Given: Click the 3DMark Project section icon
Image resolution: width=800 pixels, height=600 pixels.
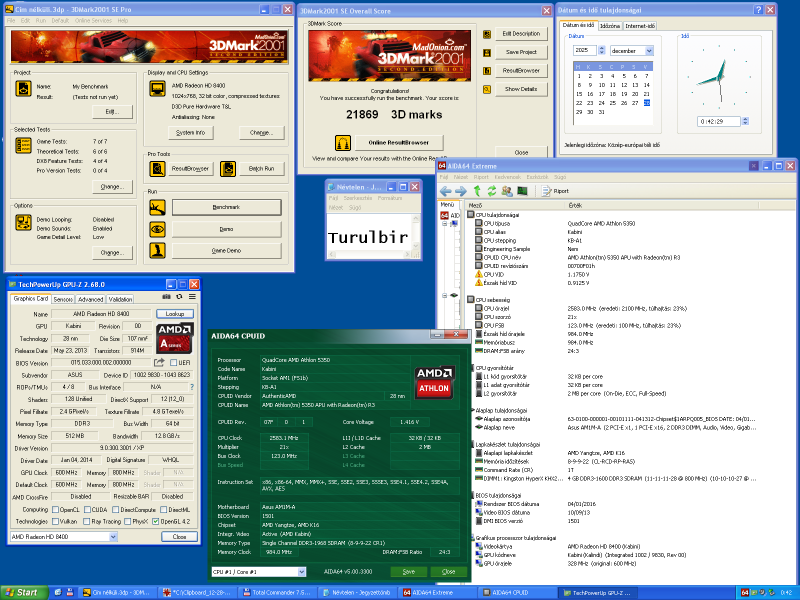Looking at the screenshot, I should [x=23, y=89].
